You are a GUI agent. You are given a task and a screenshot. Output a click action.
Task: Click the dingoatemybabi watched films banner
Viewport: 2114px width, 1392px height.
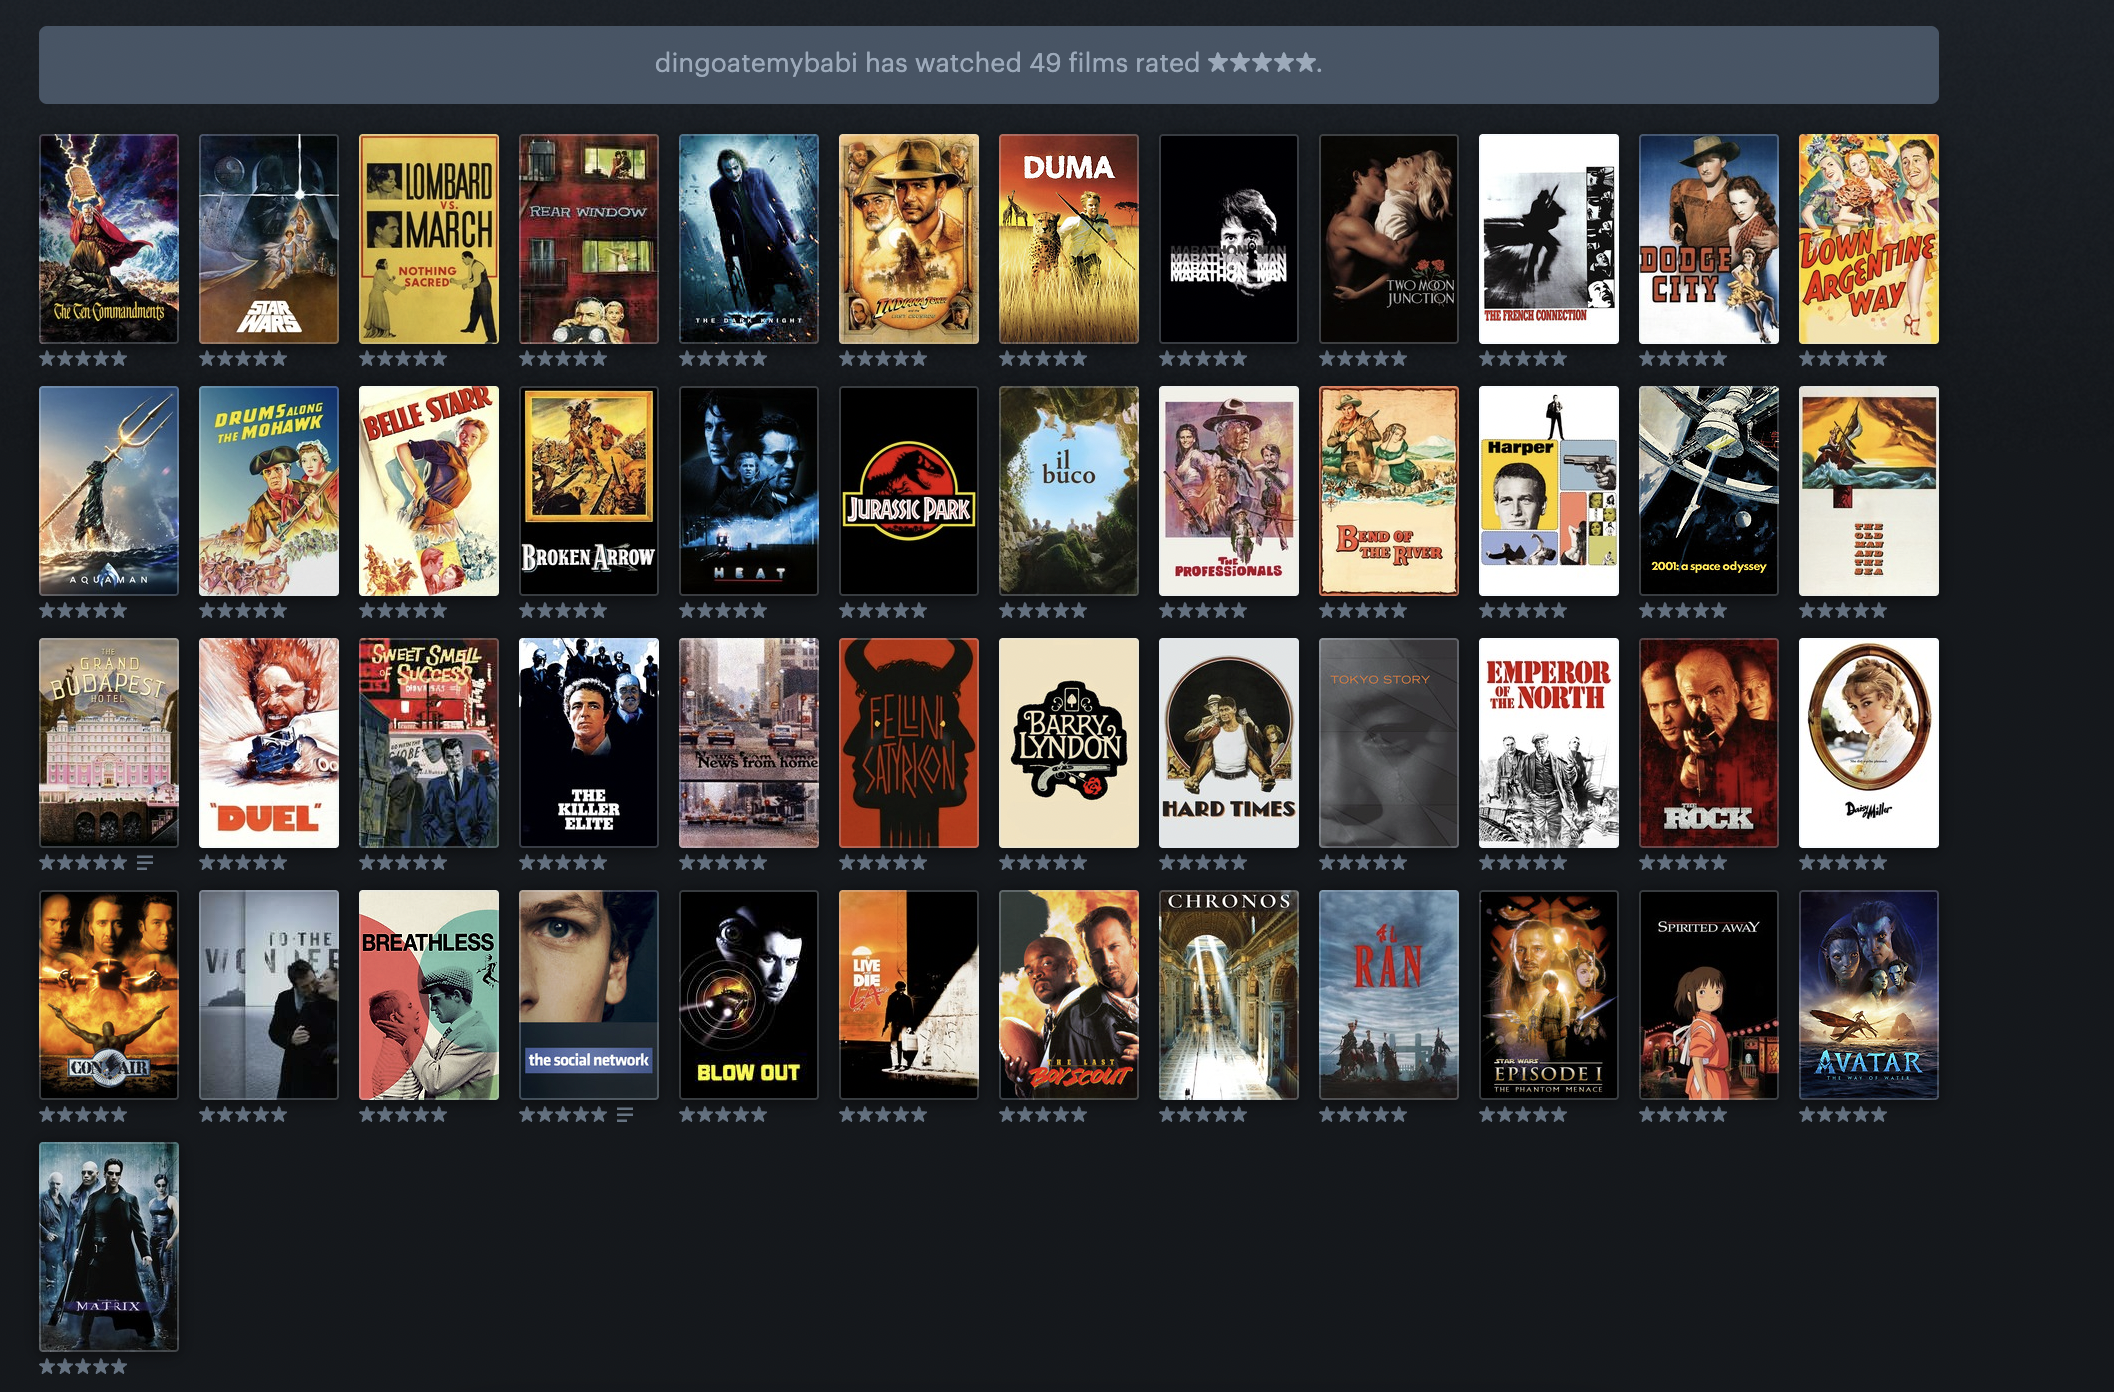[988, 64]
